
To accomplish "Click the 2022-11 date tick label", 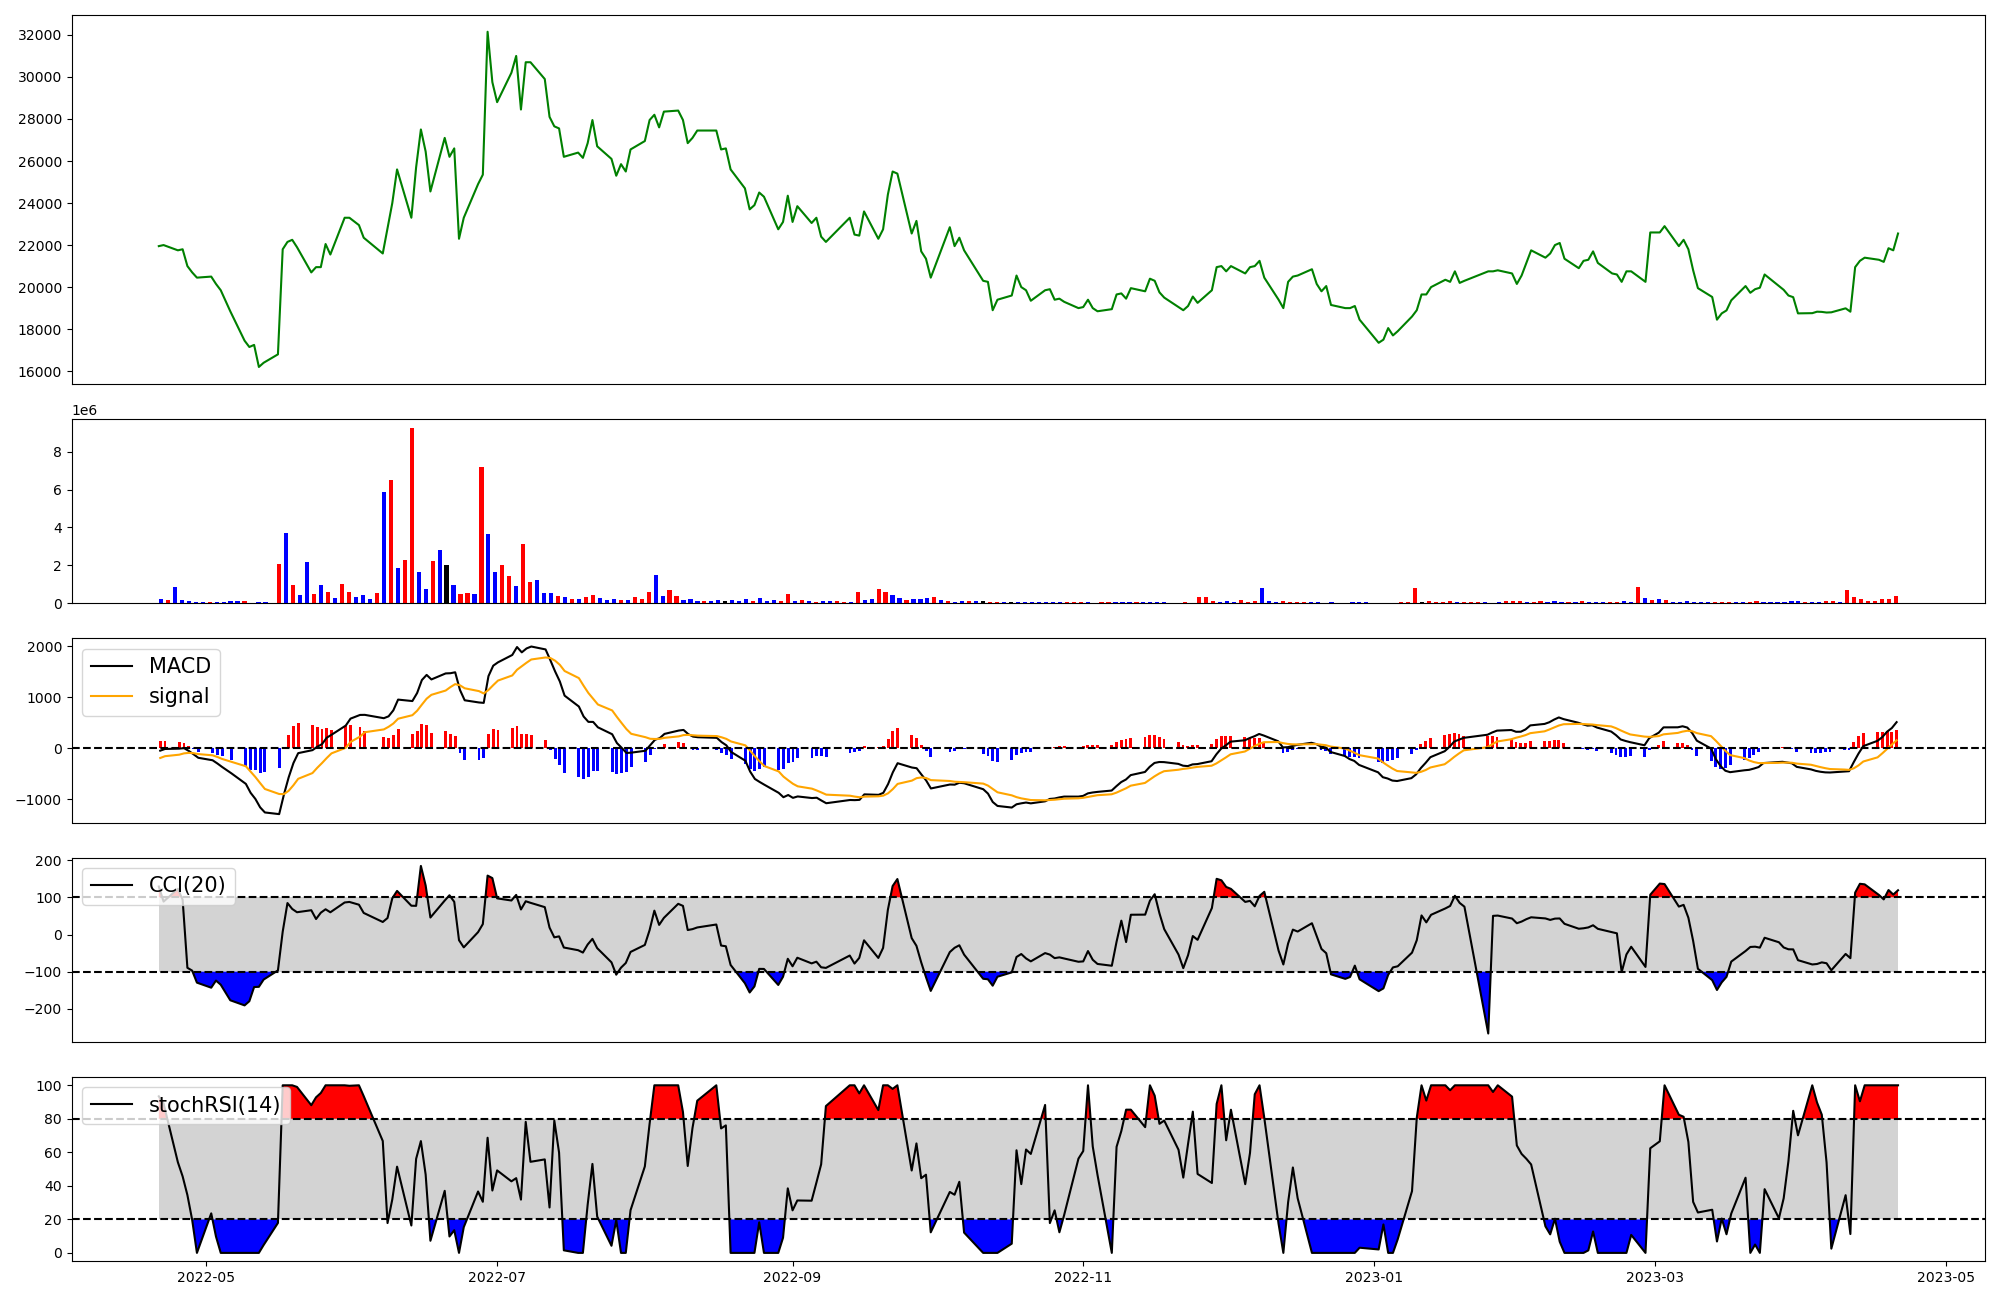I will coord(1083,1277).
